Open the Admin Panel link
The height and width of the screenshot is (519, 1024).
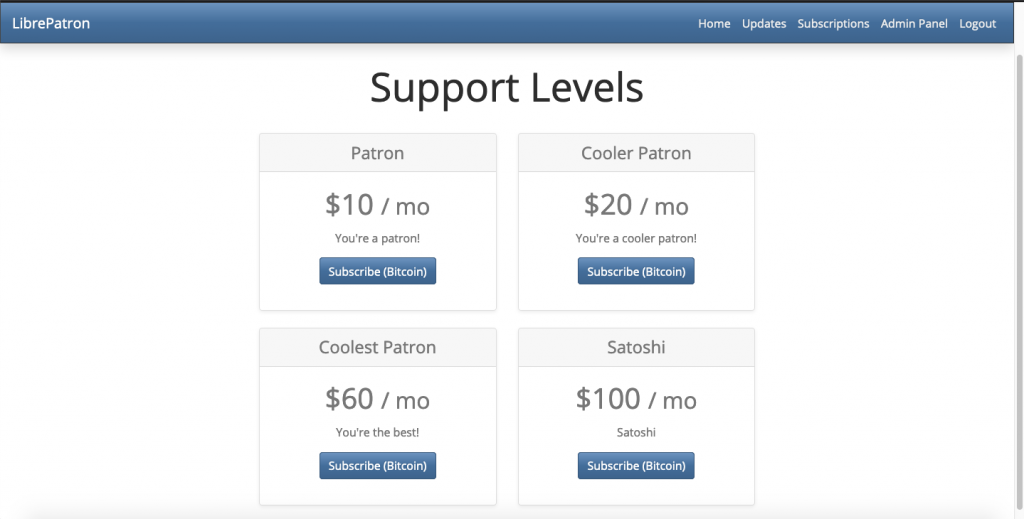[x=914, y=24]
